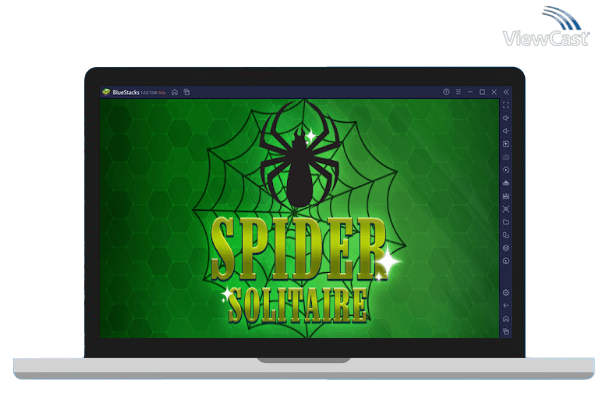The height and width of the screenshot is (414, 602).
Task: Open the multi-instance tabs icon in title bar
Action: 187,92
